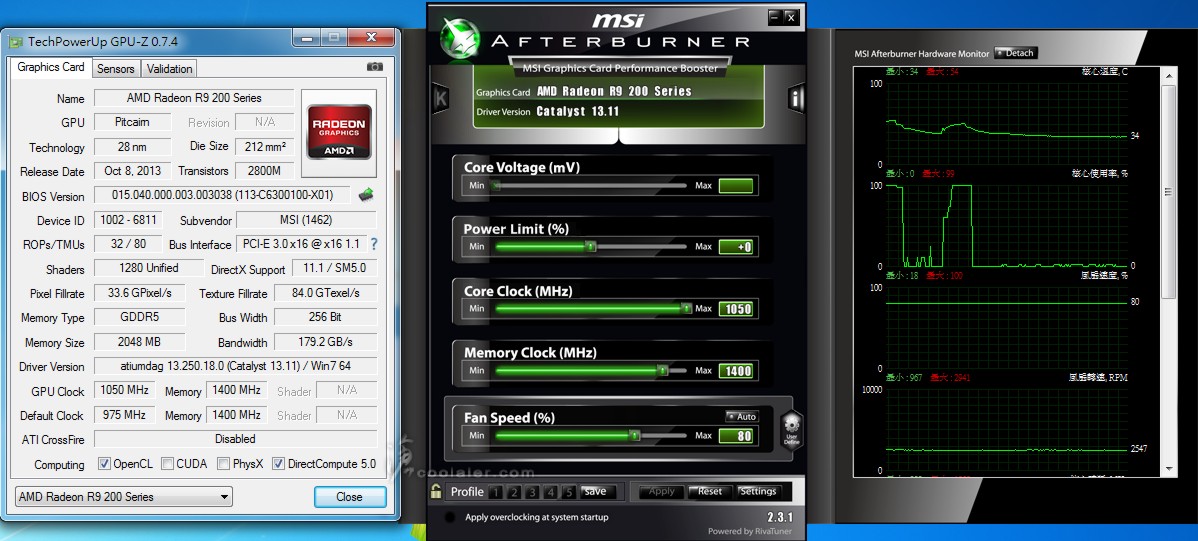Screen dimensions: 1198x541
Task: Minimize the Afterburner window
Action: coord(775,16)
